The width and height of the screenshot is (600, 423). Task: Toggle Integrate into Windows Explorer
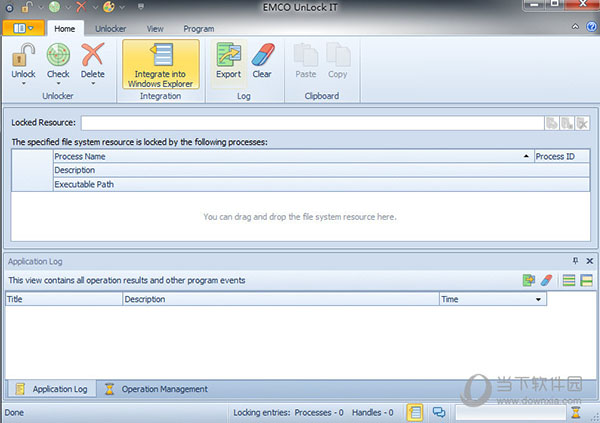coord(161,64)
